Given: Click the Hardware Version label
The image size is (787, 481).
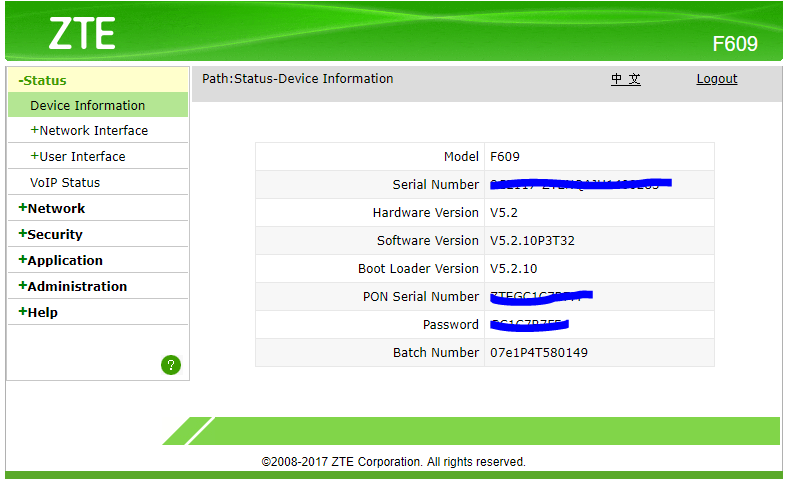Looking at the screenshot, I should pyautogui.click(x=426, y=213).
